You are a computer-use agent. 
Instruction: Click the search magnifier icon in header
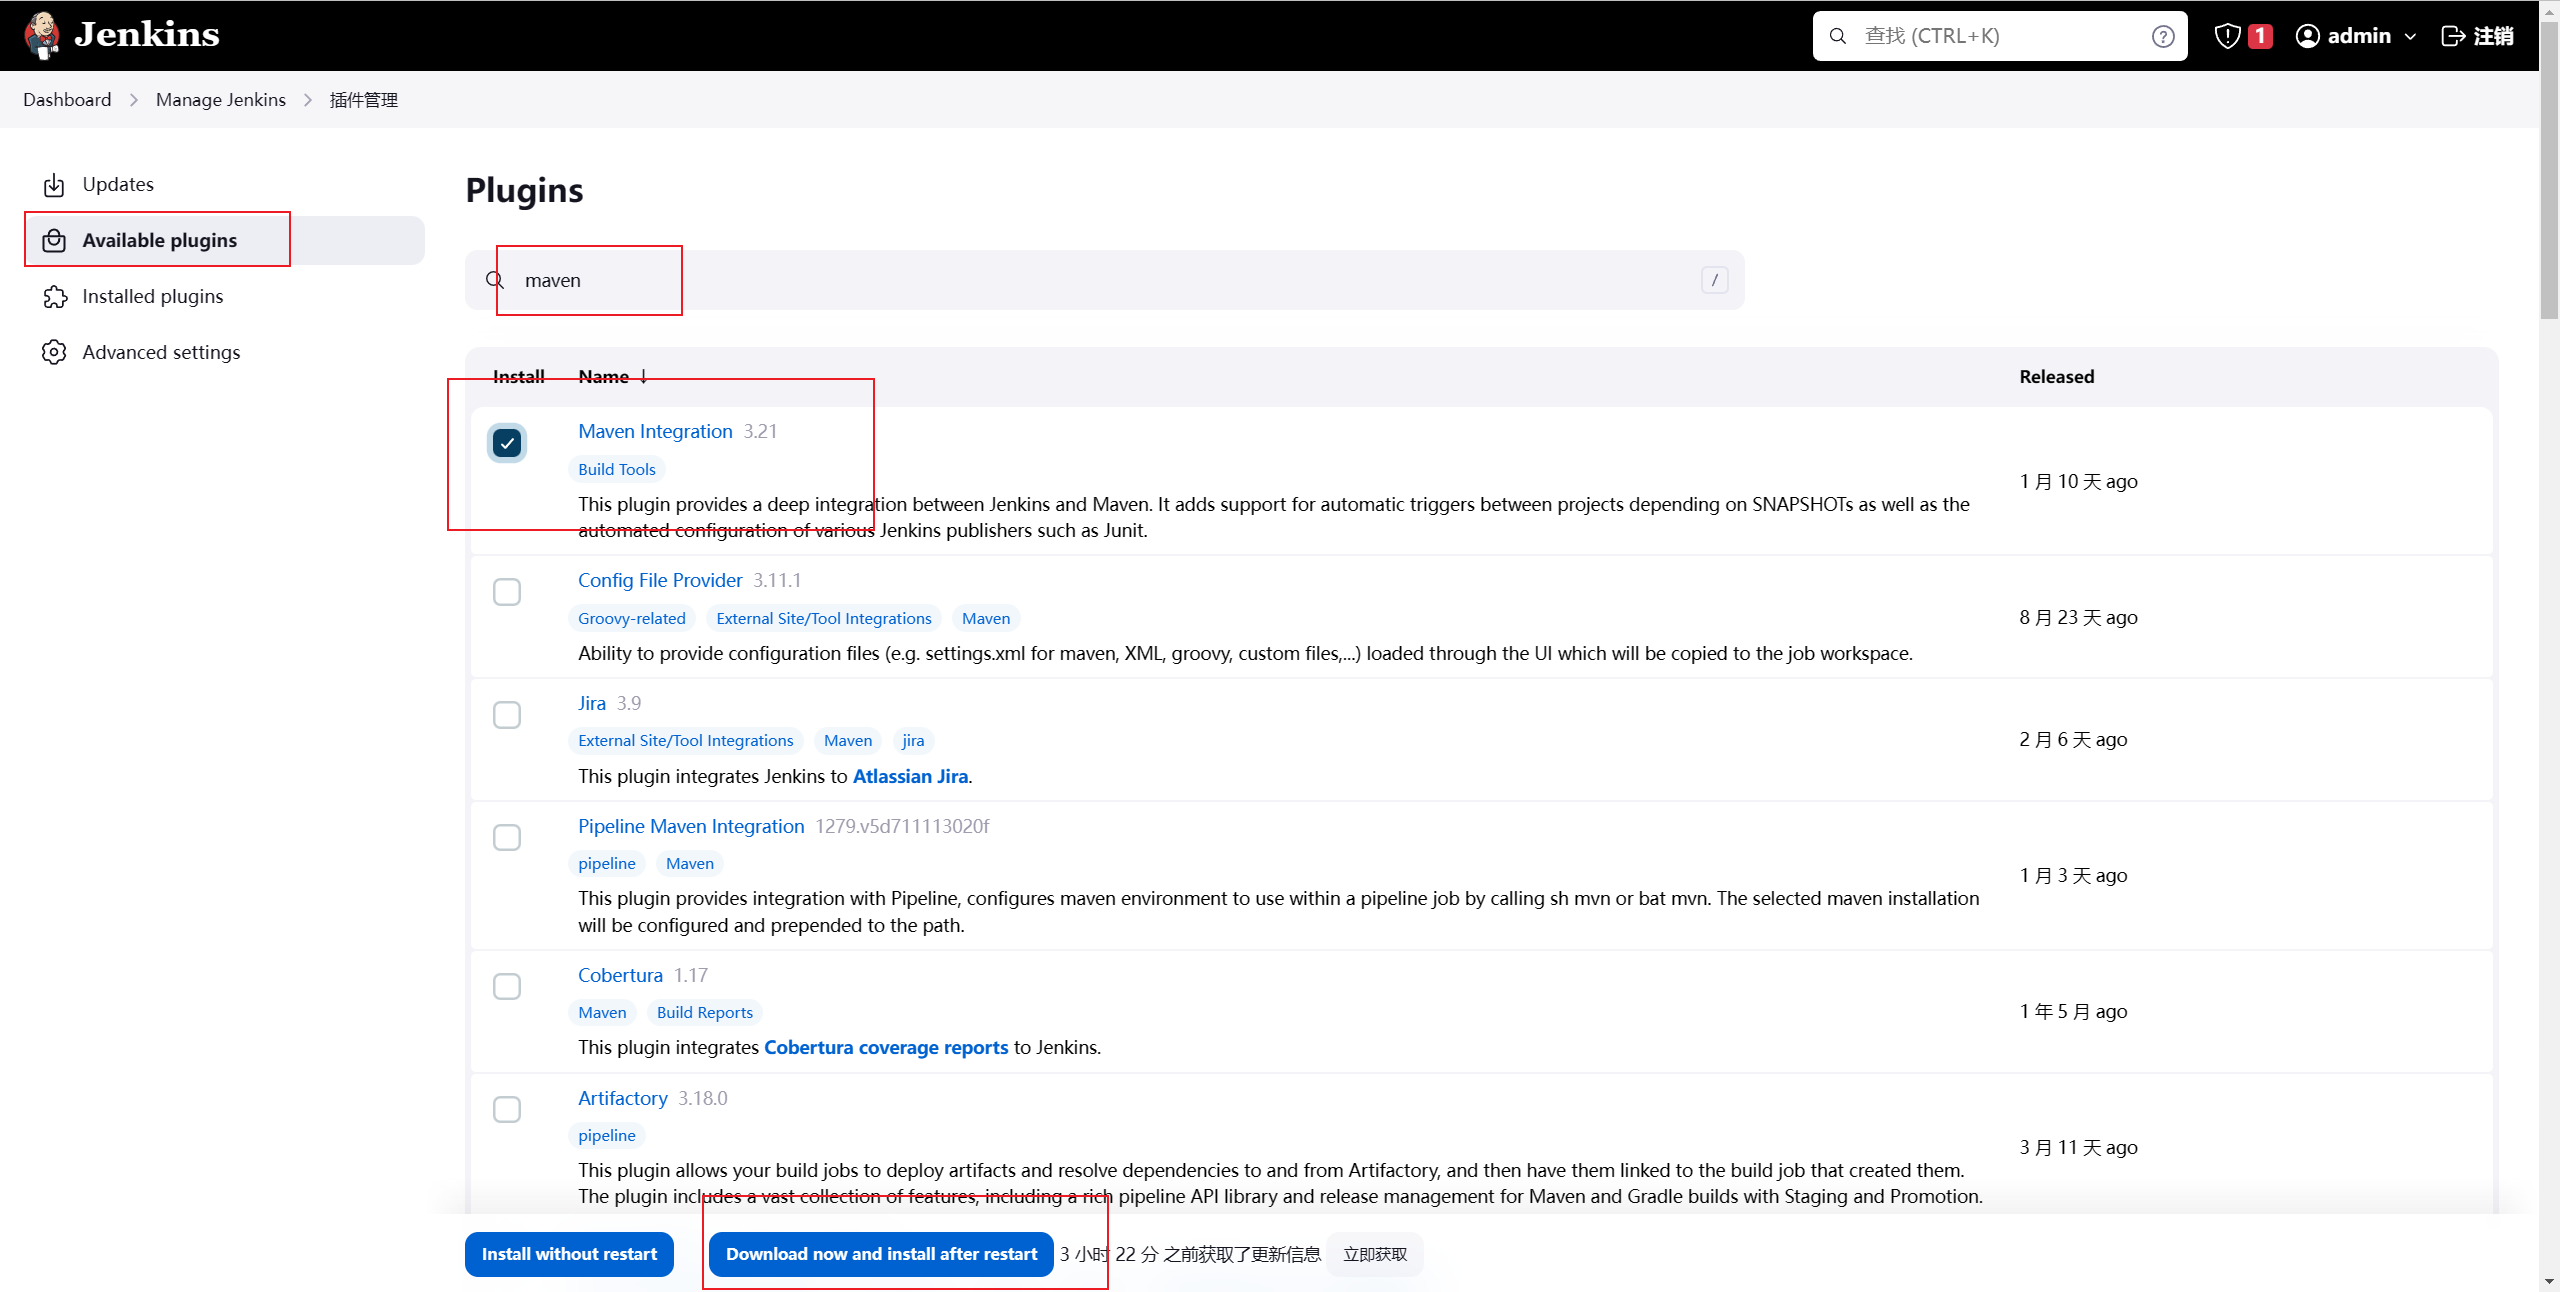(x=1838, y=36)
